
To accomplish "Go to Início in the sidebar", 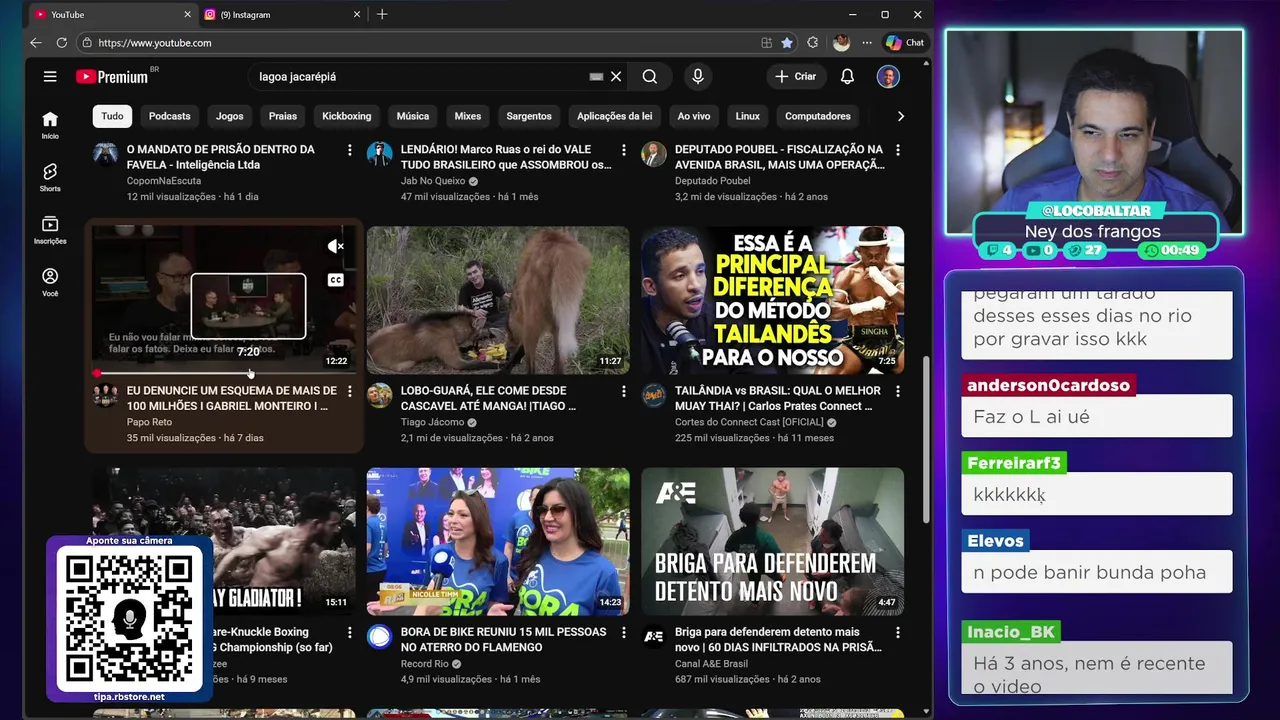I will click(x=50, y=125).
